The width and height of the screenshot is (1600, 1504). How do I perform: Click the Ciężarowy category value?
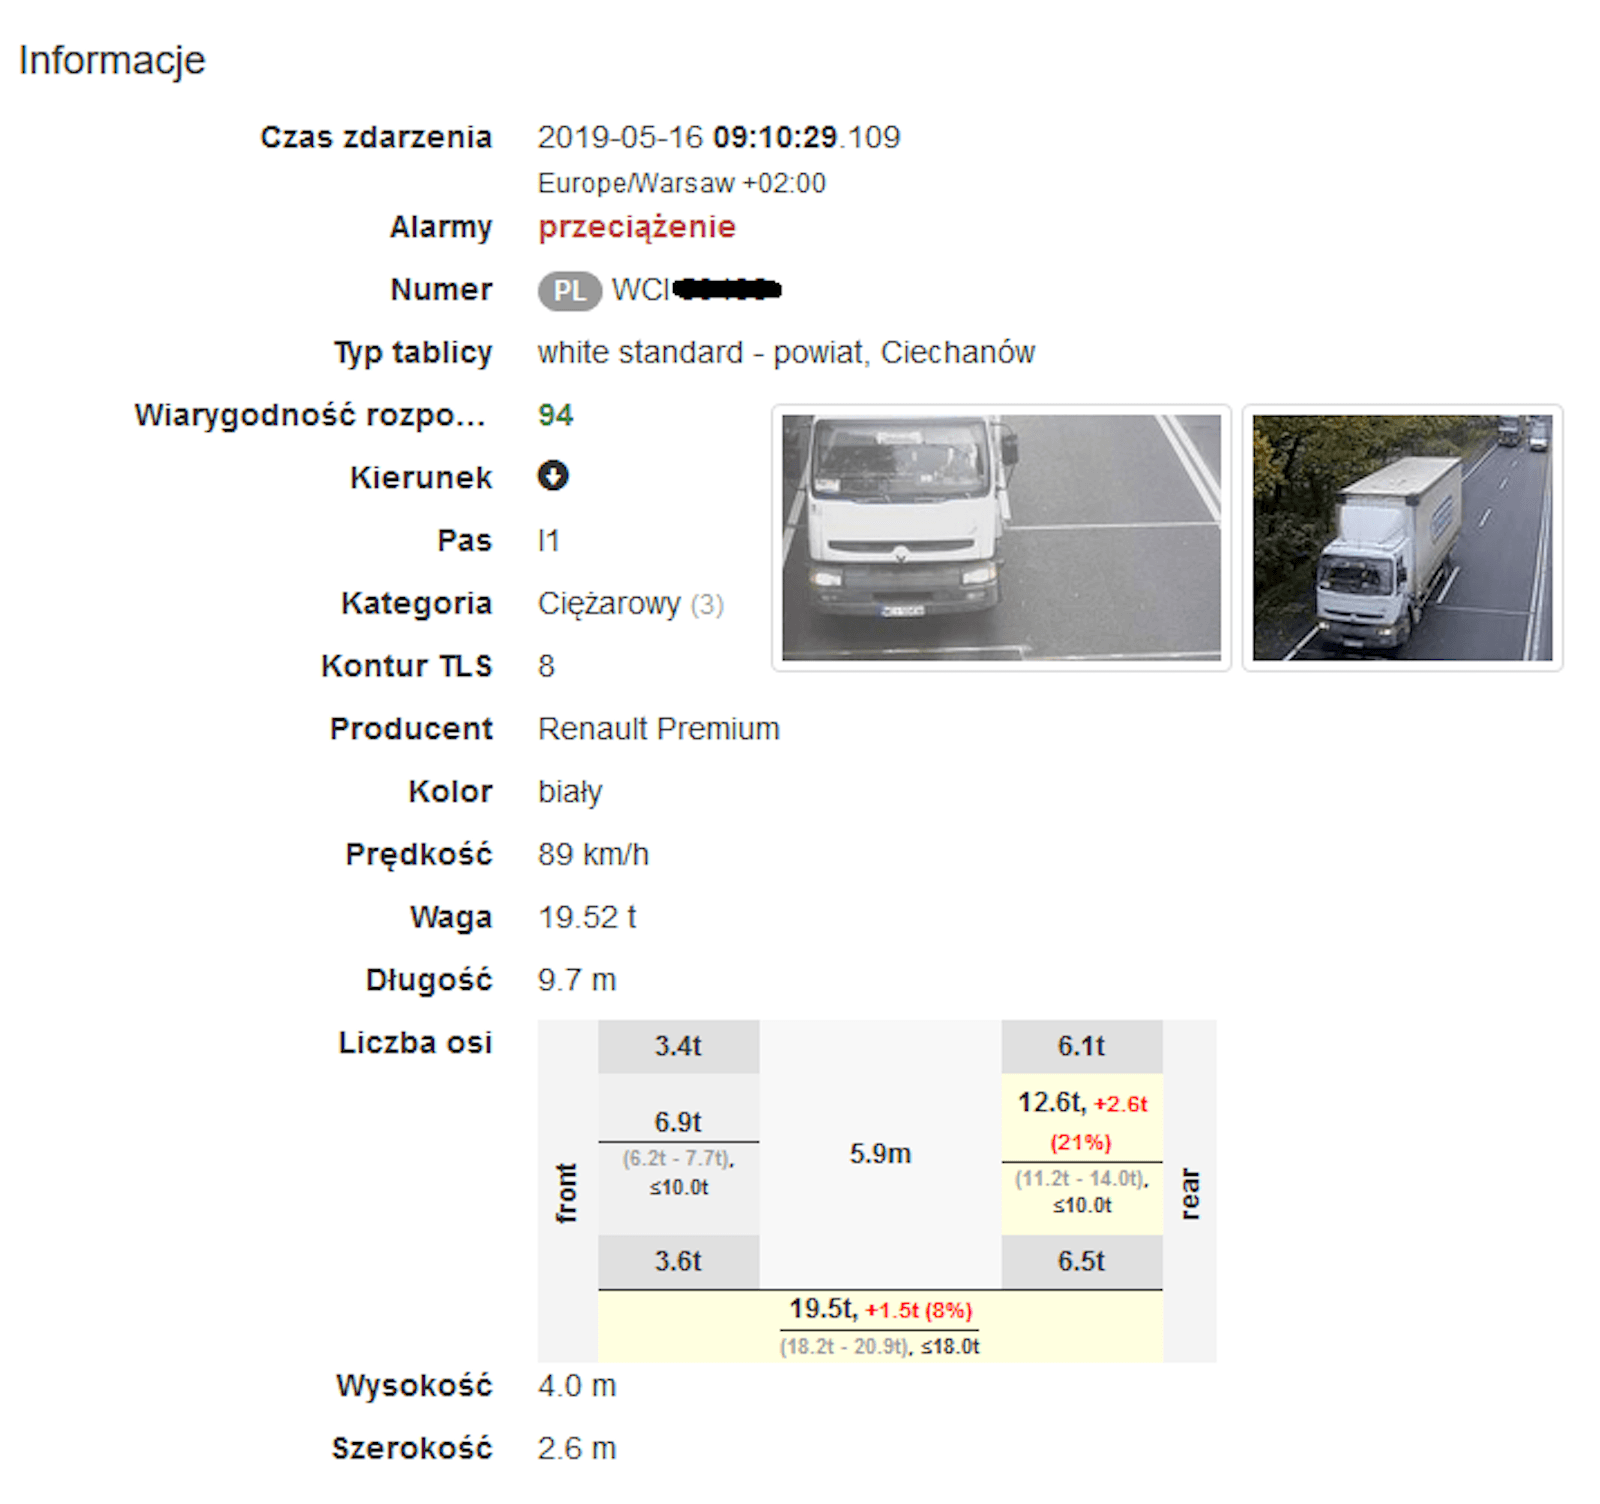pos(609,604)
